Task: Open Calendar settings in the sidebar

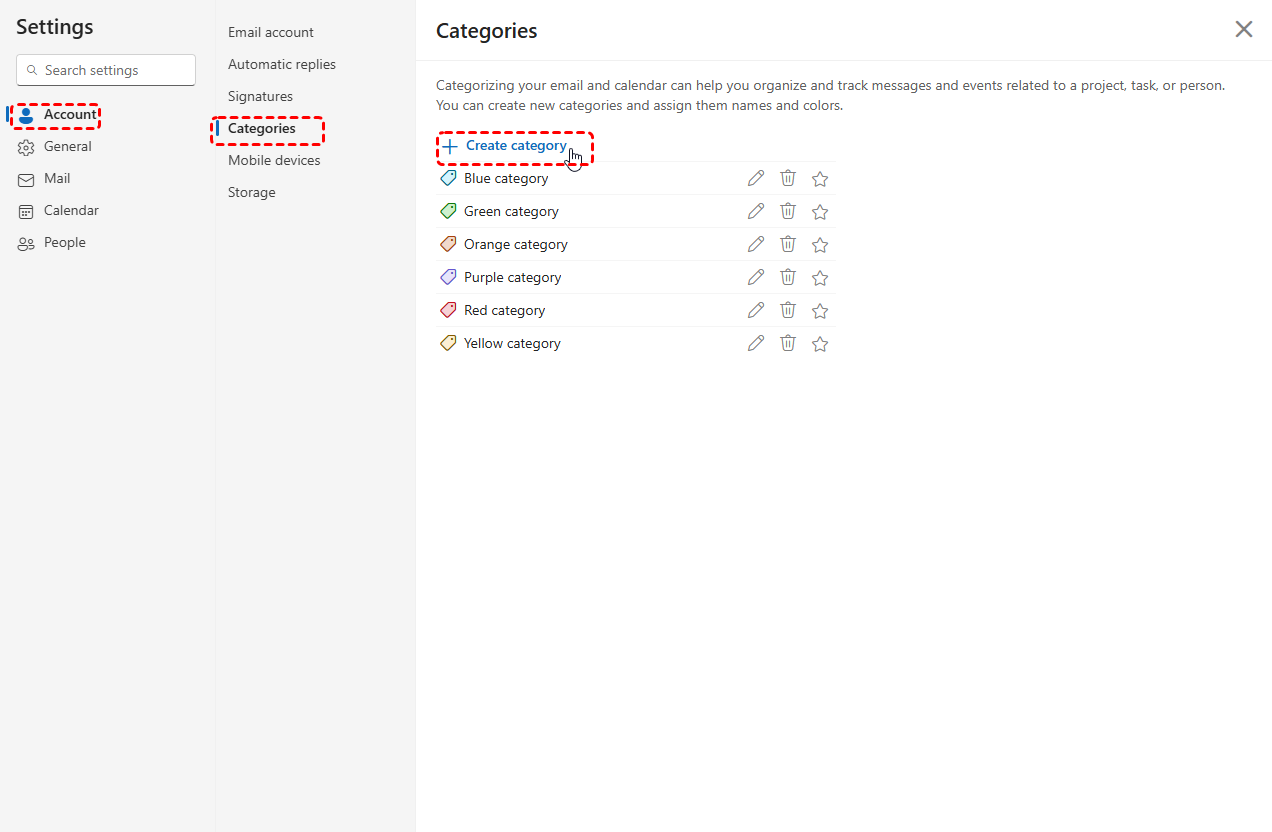Action: point(71,211)
